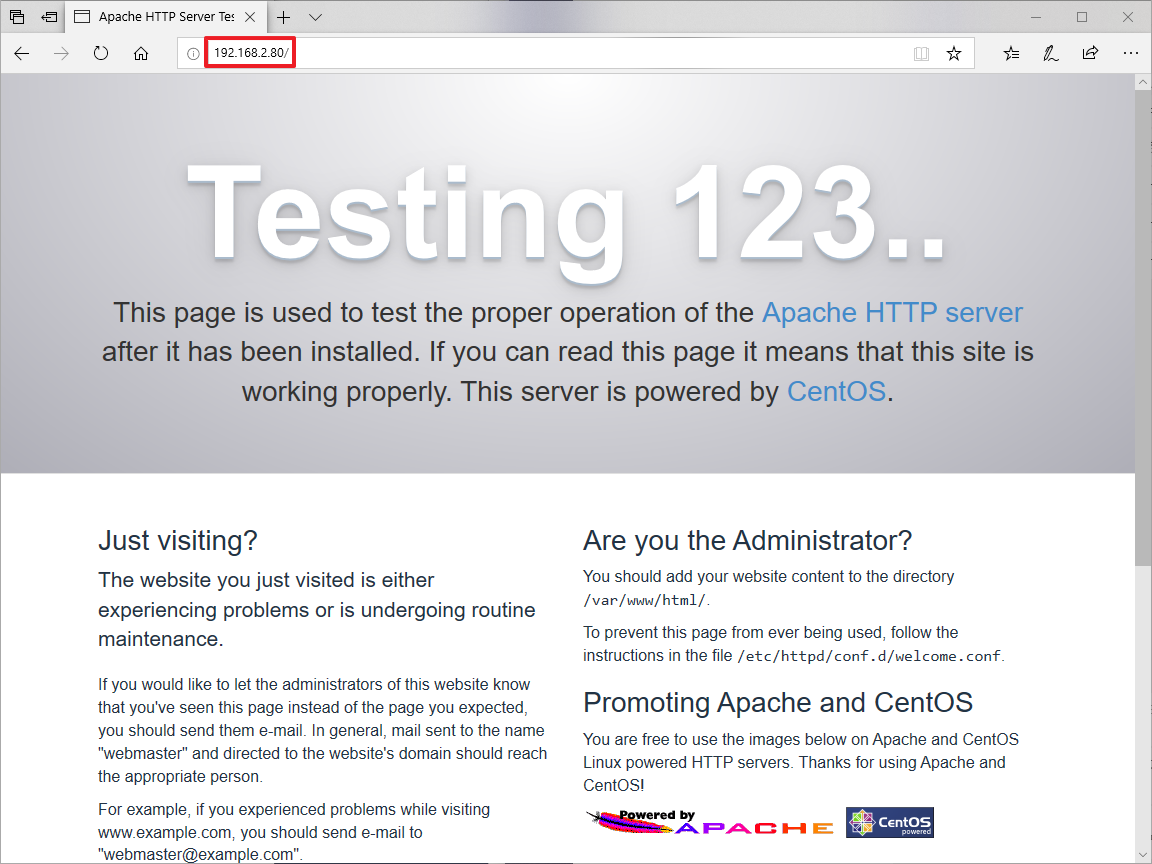Open a new tab
Screen dimensions: 1152x864
(x=284, y=17)
